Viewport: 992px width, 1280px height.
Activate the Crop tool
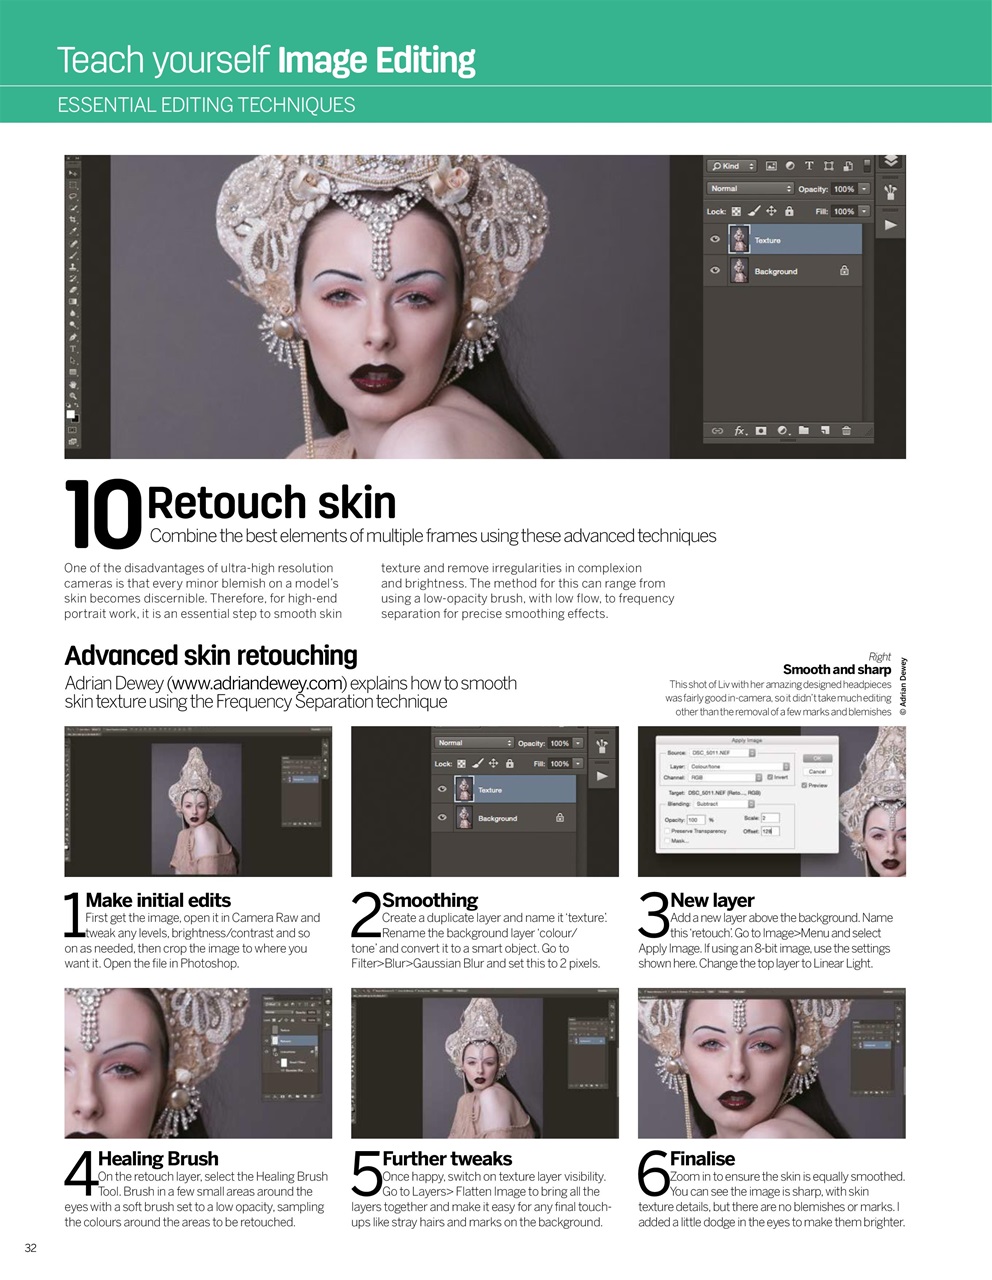click(x=74, y=219)
